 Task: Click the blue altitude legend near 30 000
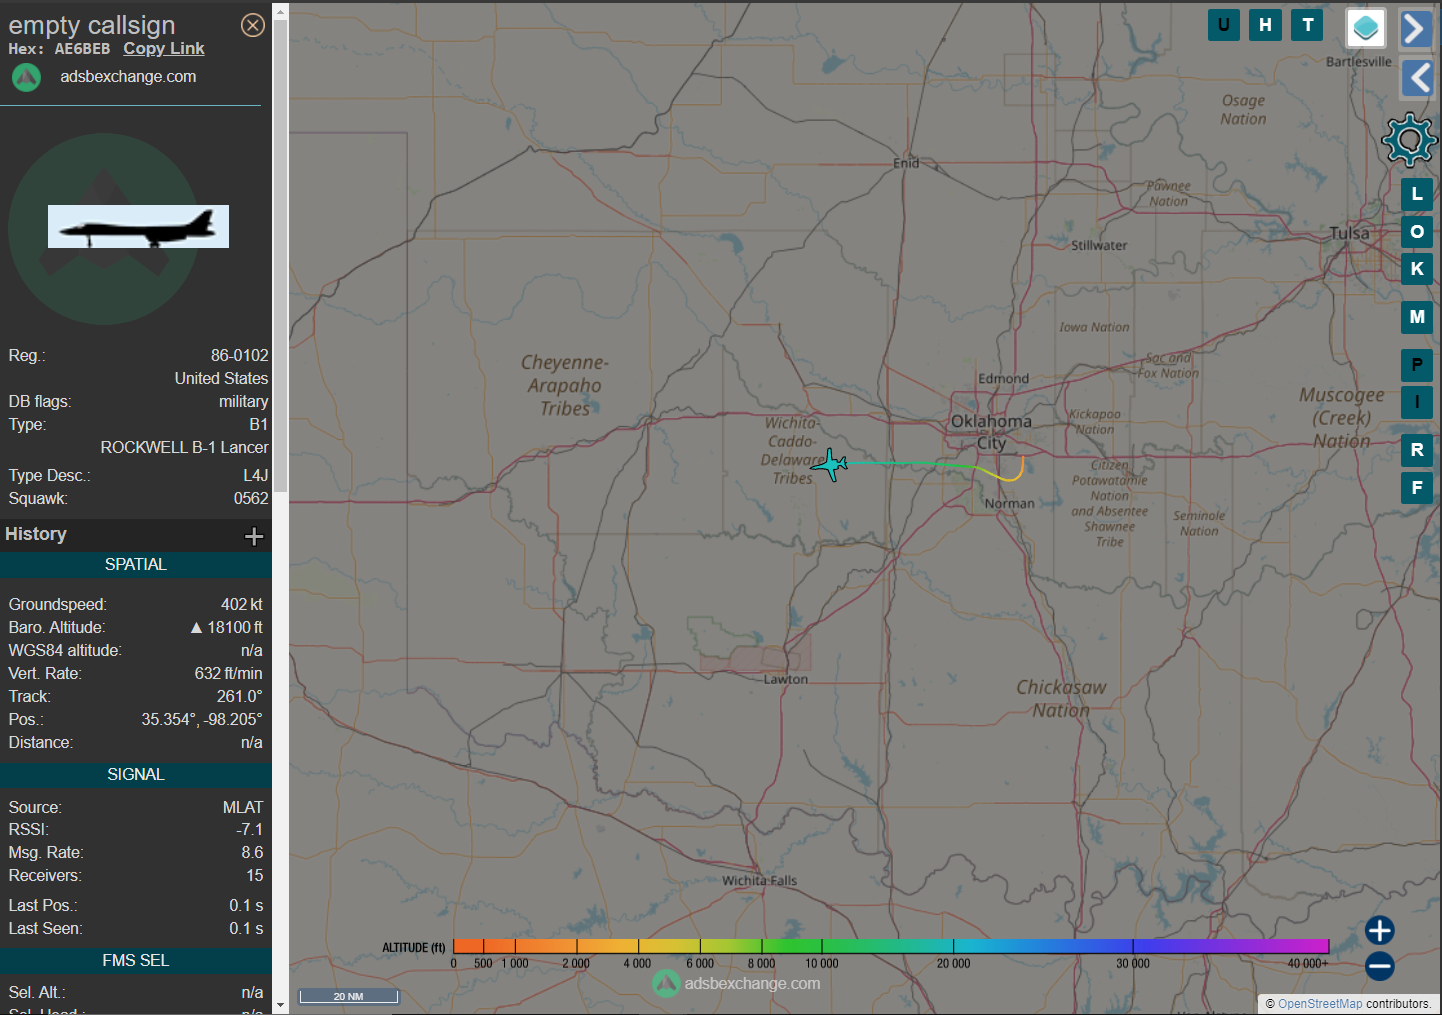1133,946
